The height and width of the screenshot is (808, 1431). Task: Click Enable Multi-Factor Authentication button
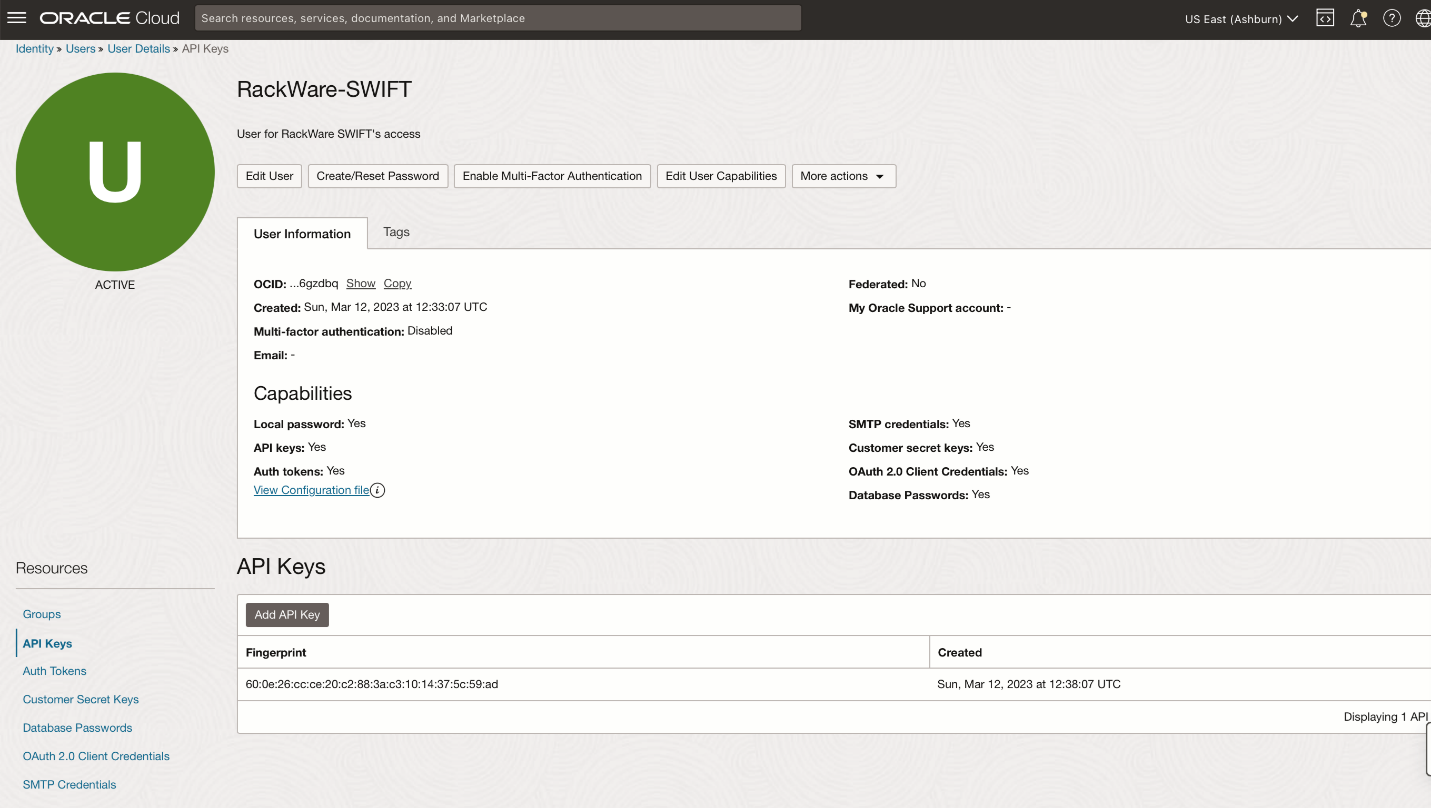(x=552, y=176)
